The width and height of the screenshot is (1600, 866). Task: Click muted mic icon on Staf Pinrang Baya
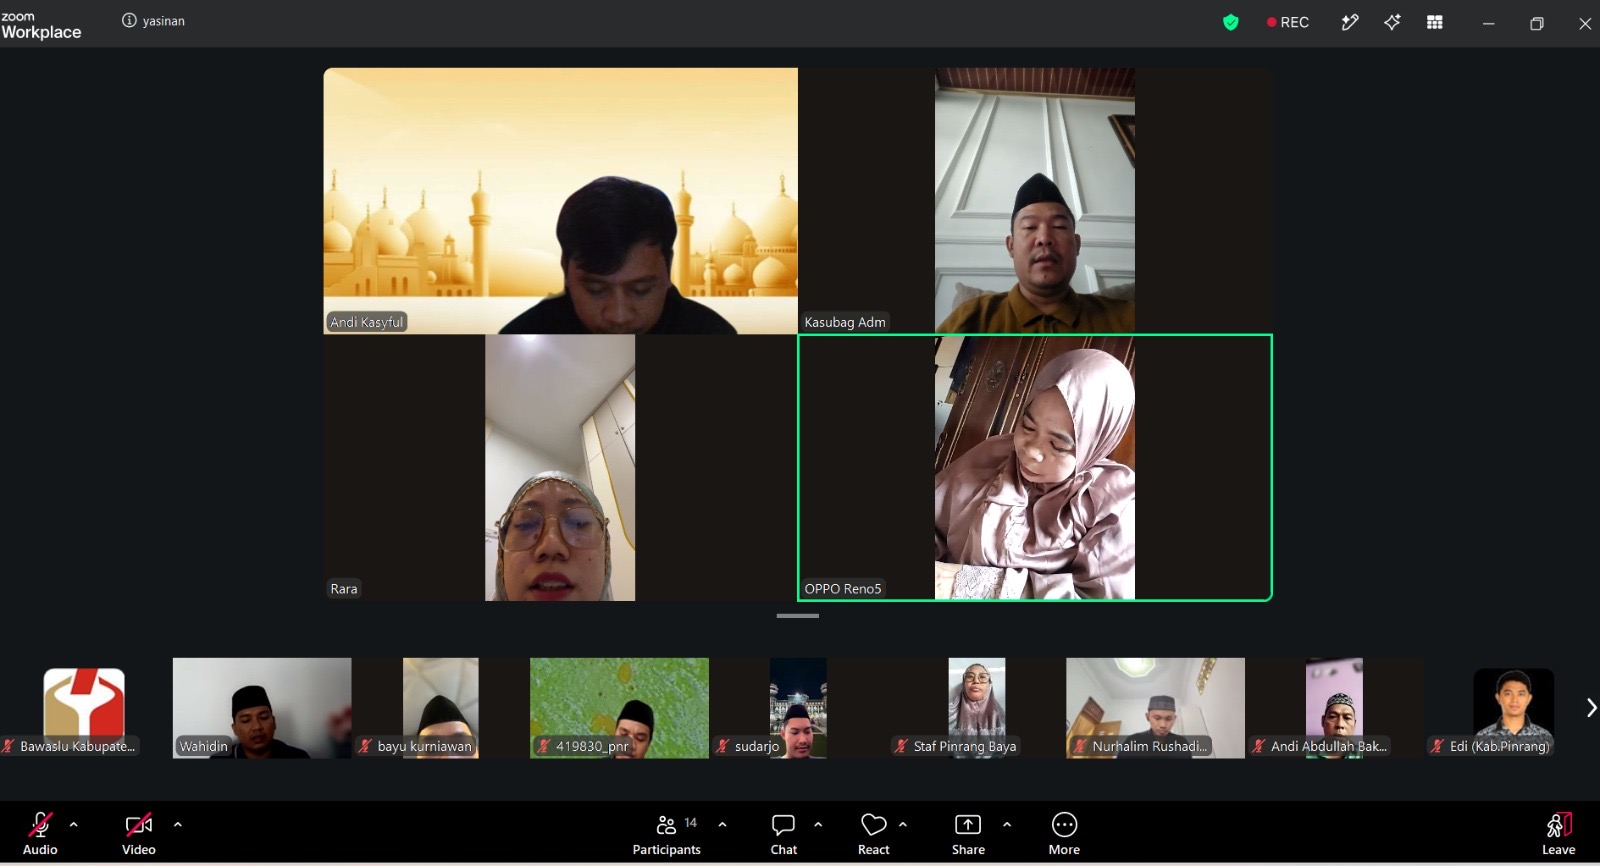point(901,746)
